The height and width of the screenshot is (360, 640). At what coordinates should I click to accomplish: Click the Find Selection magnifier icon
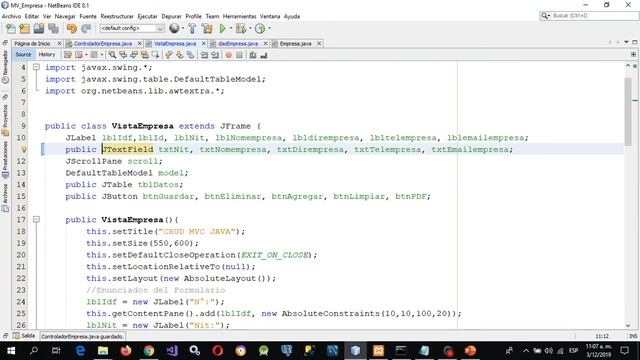coord(112,55)
